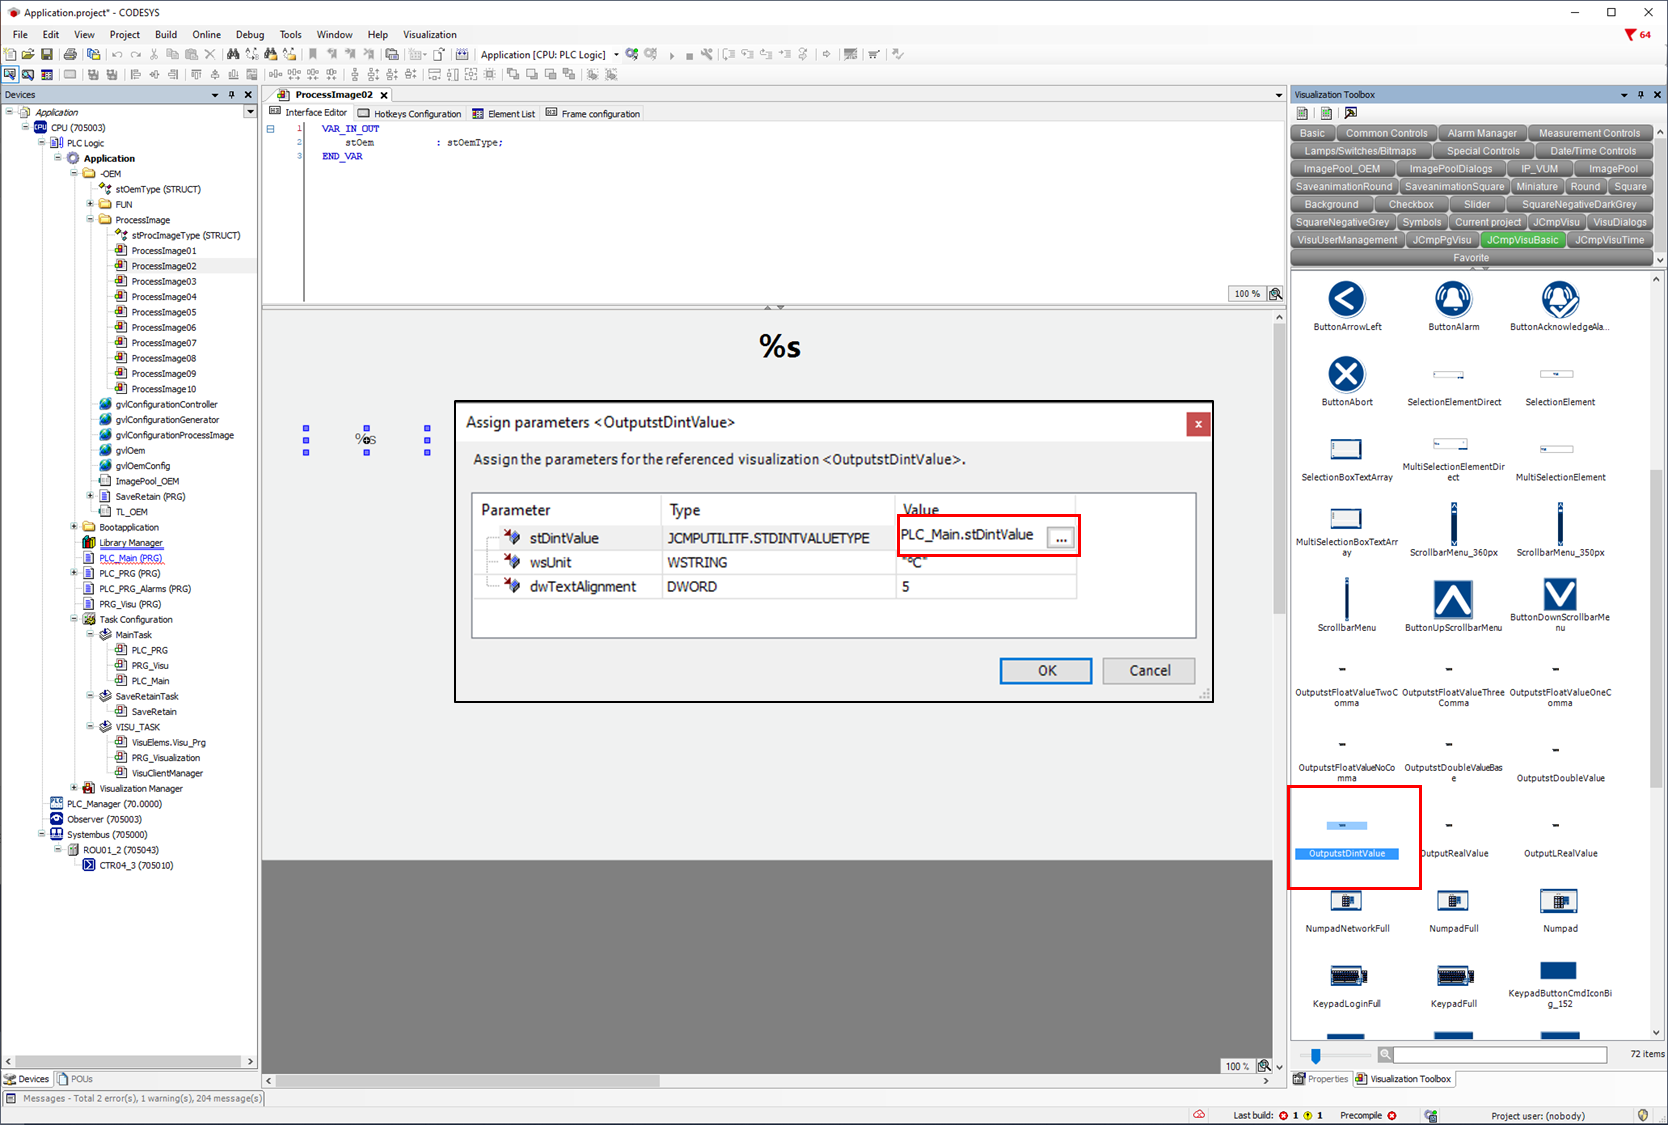Open the Visualization menu

tap(429, 34)
